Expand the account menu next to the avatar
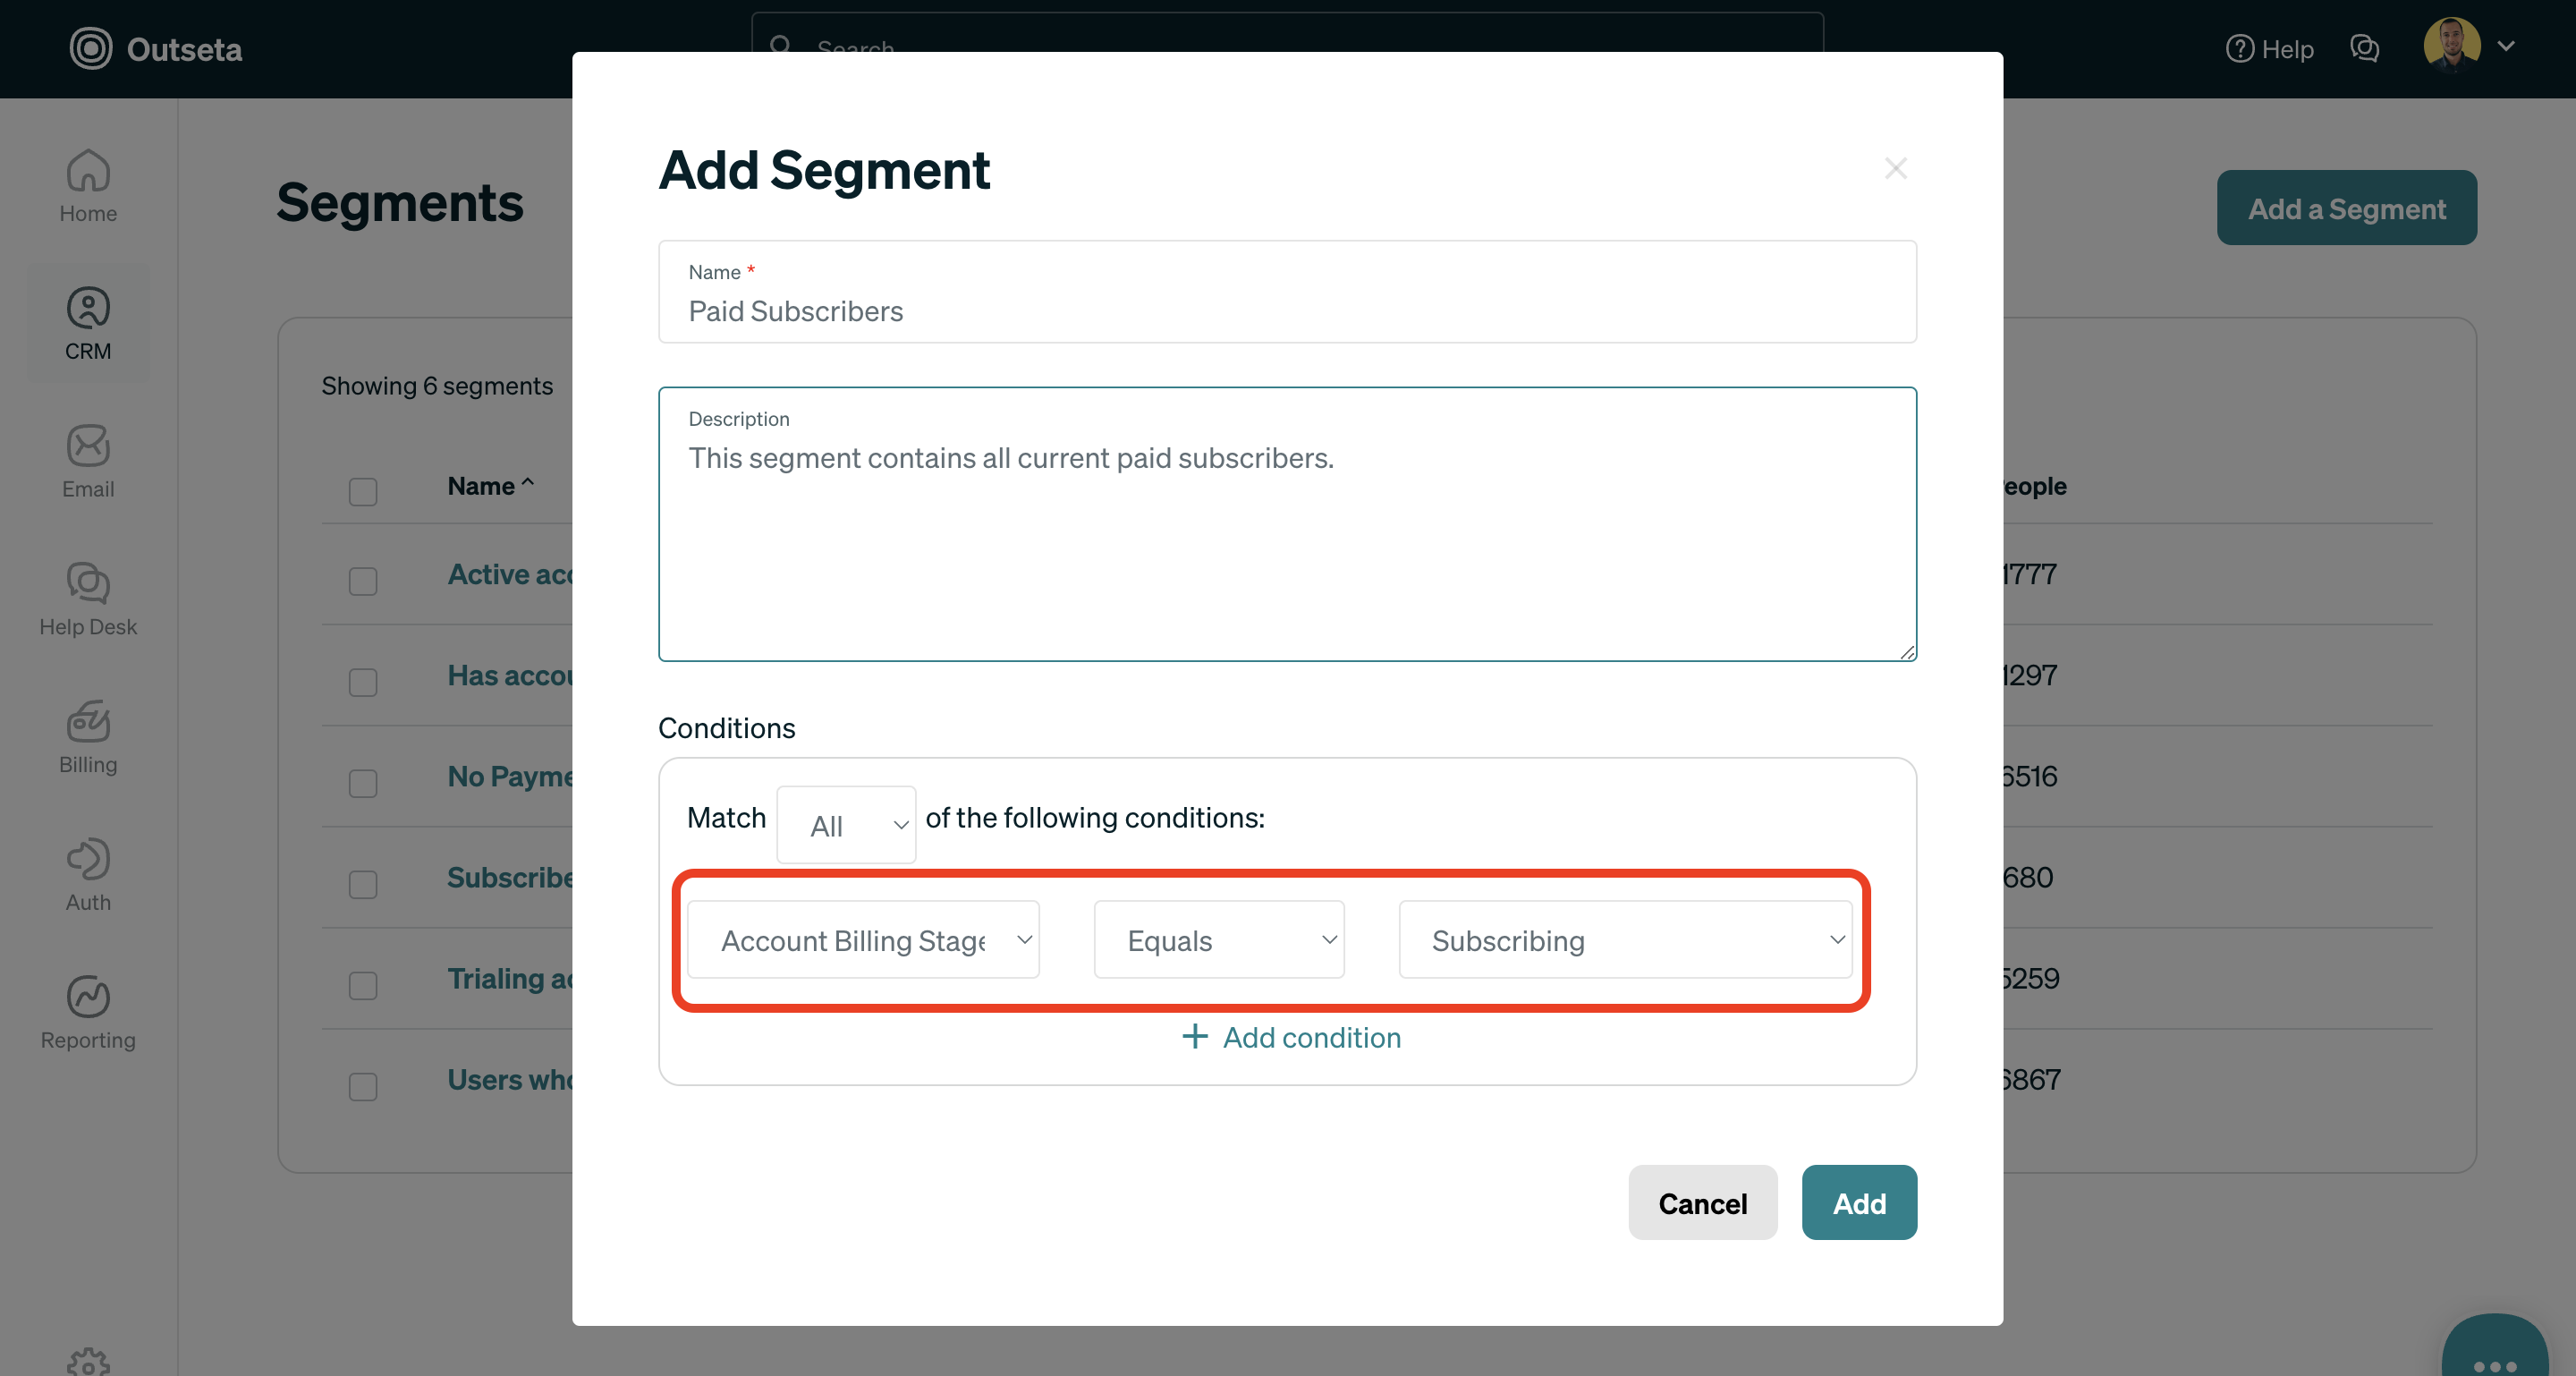 2507,46
